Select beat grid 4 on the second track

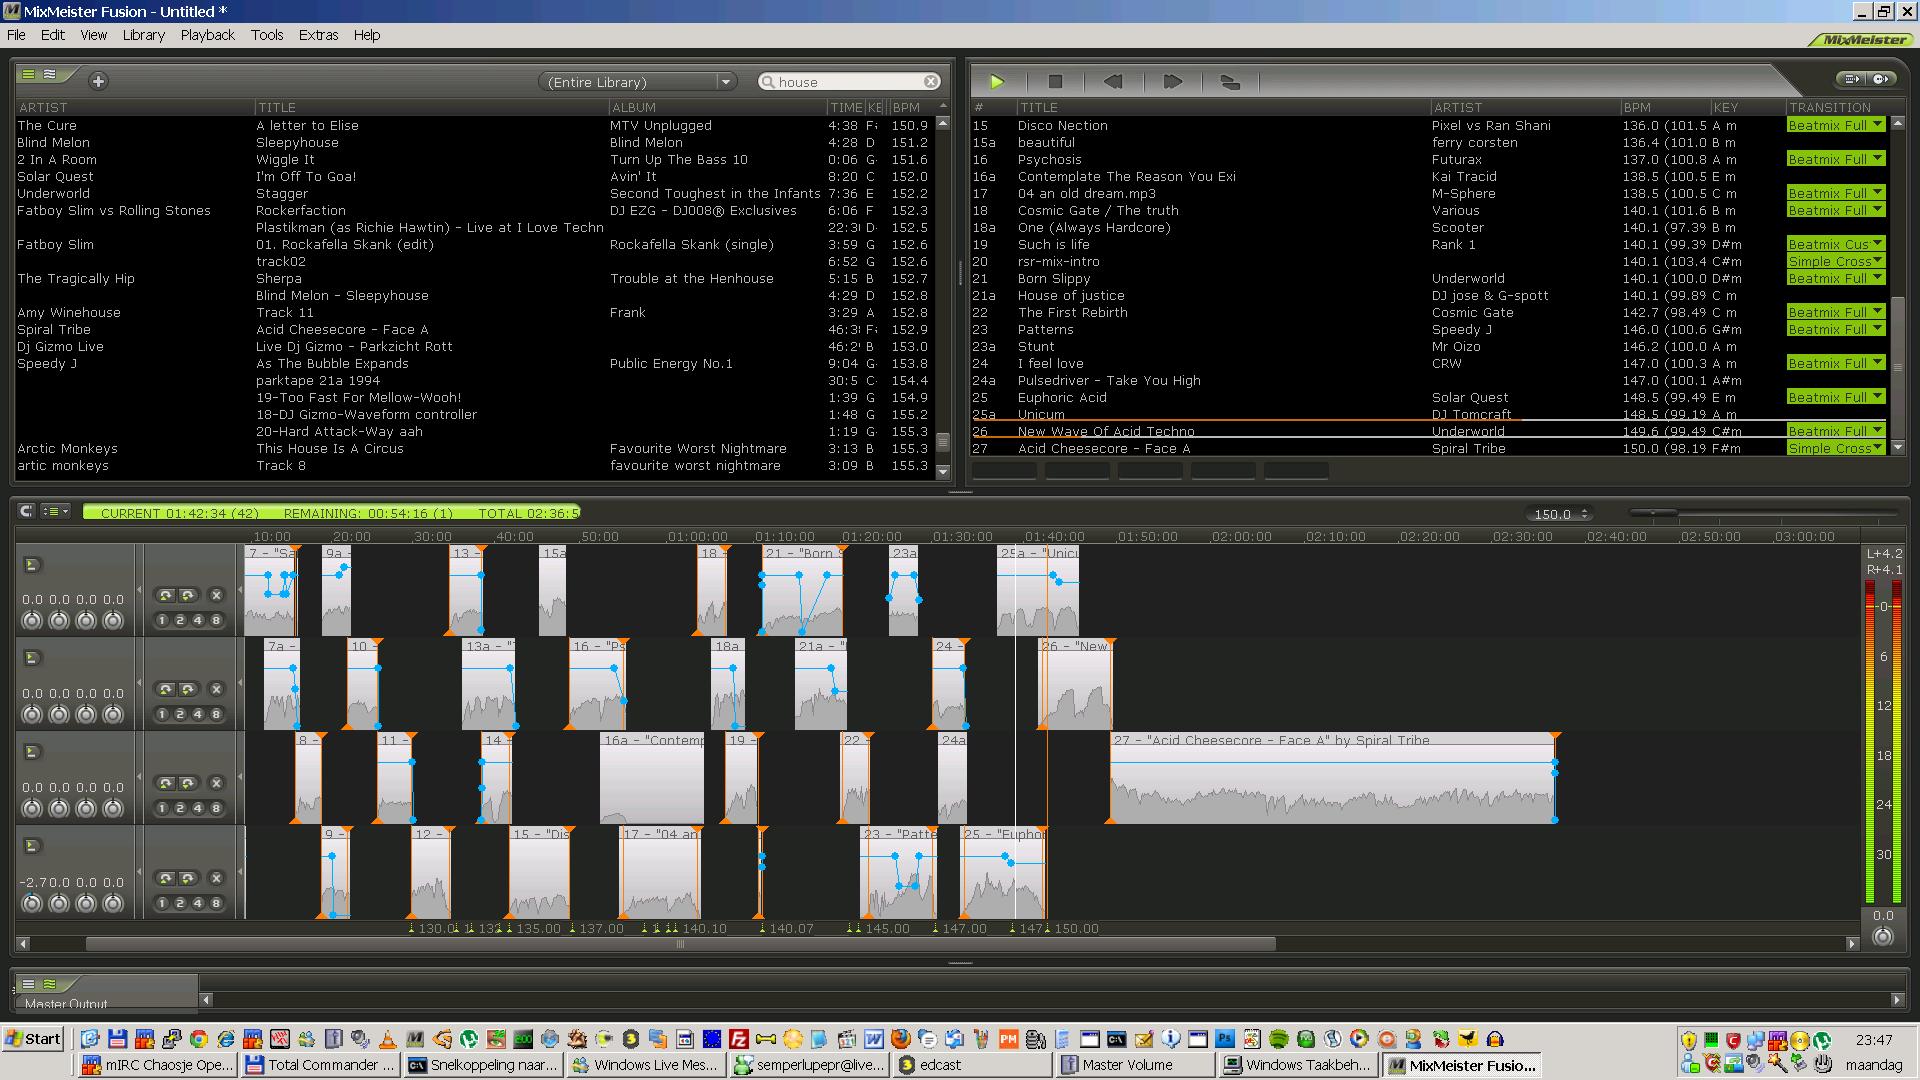pyautogui.click(x=198, y=714)
